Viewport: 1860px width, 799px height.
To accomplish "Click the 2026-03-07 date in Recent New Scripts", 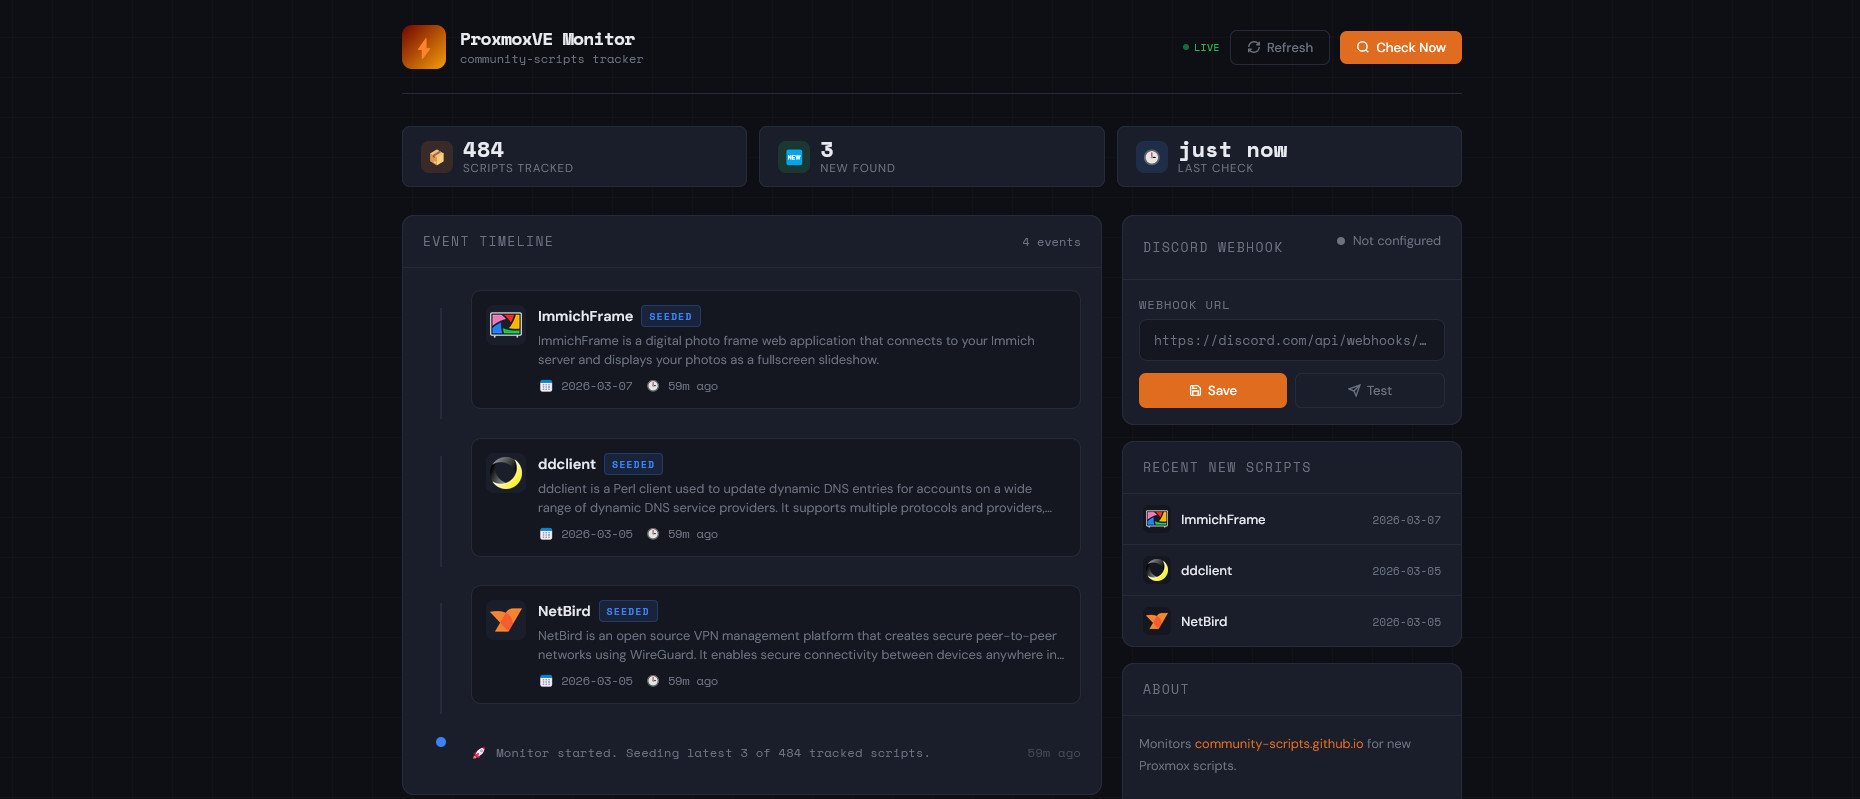I will pyautogui.click(x=1406, y=520).
